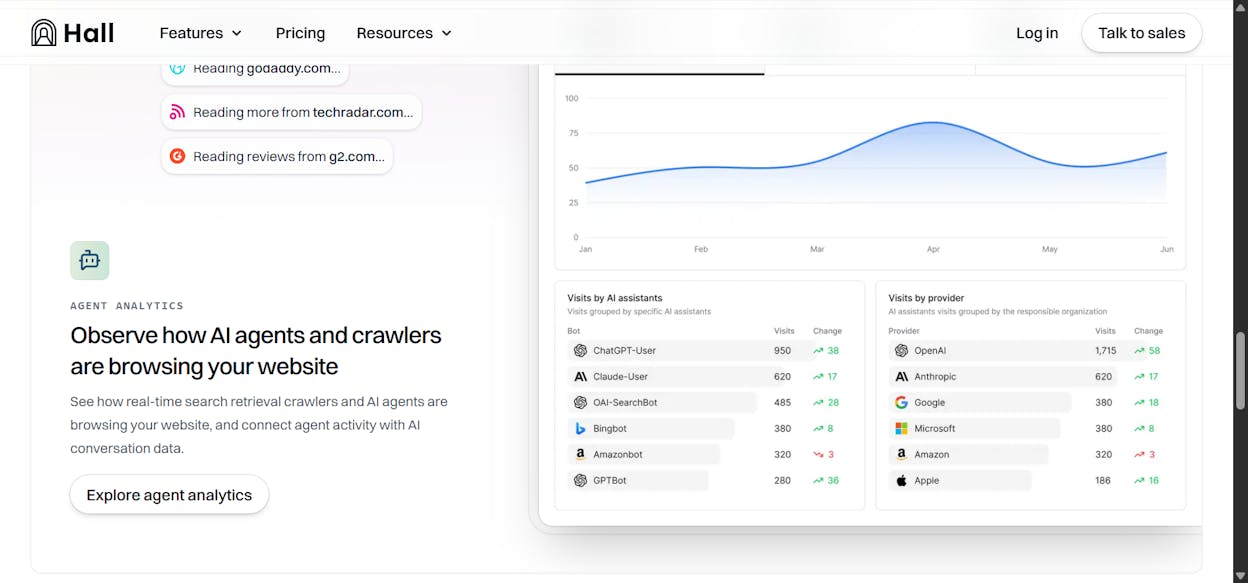1248x583 pixels.
Task: Click the Apple provider icon
Action: tap(901, 480)
